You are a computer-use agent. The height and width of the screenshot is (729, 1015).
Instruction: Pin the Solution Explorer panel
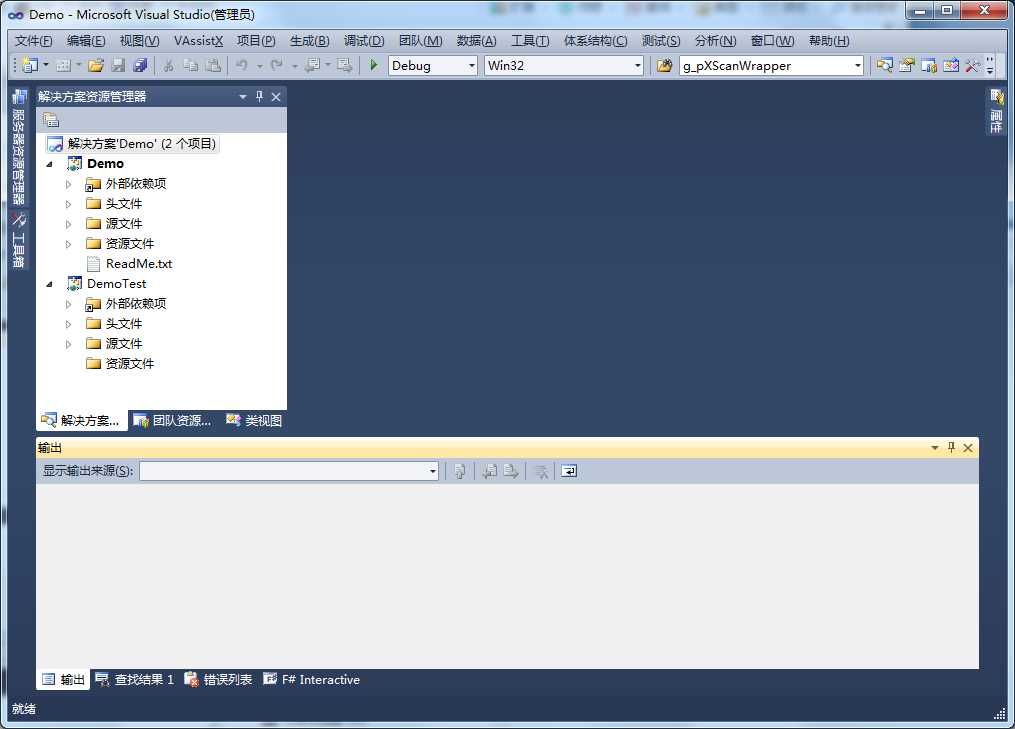tap(260, 96)
